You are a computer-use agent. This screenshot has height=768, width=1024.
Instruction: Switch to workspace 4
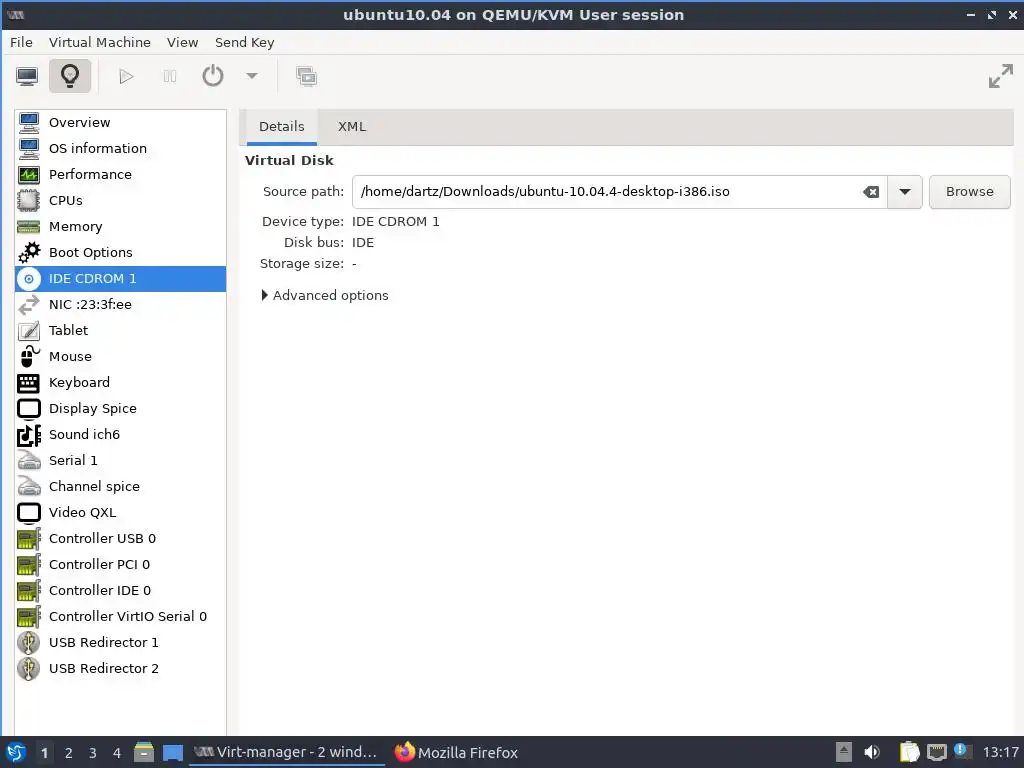[117, 753]
